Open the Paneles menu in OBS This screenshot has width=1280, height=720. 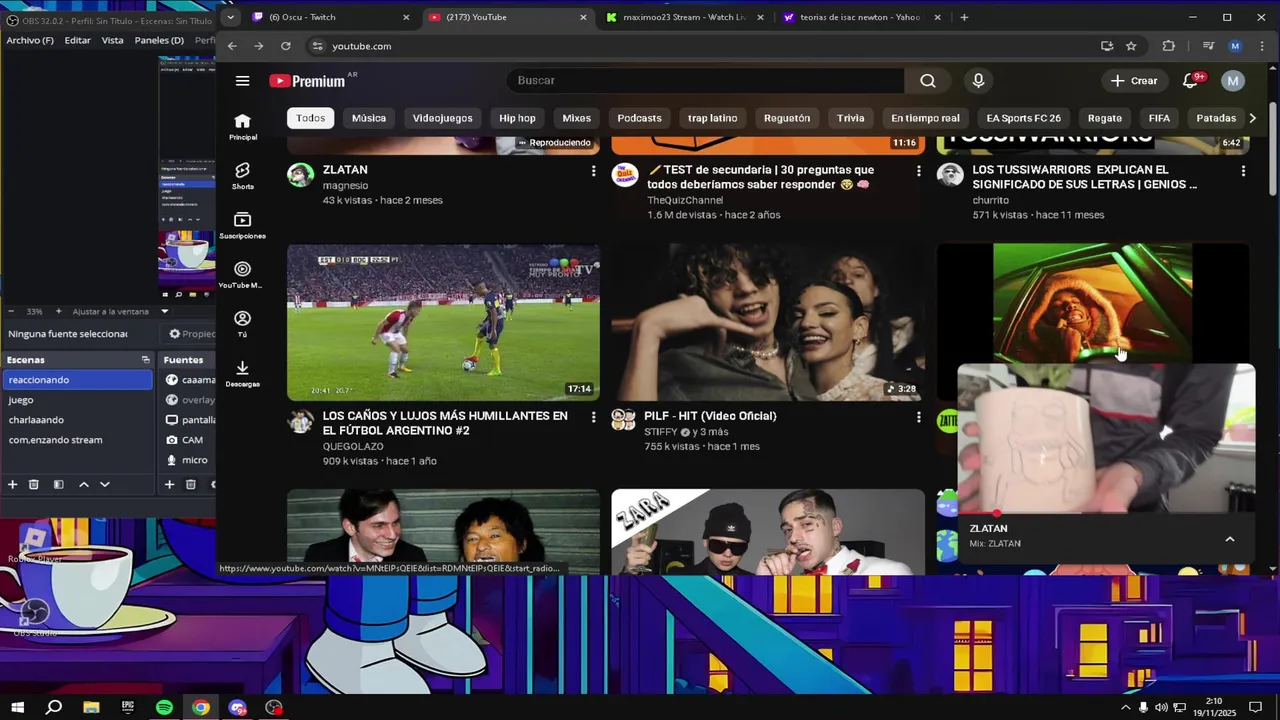coord(159,40)
